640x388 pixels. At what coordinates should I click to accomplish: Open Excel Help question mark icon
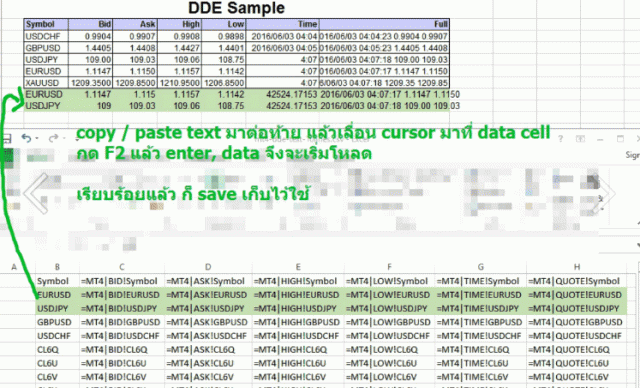[560, 139]
